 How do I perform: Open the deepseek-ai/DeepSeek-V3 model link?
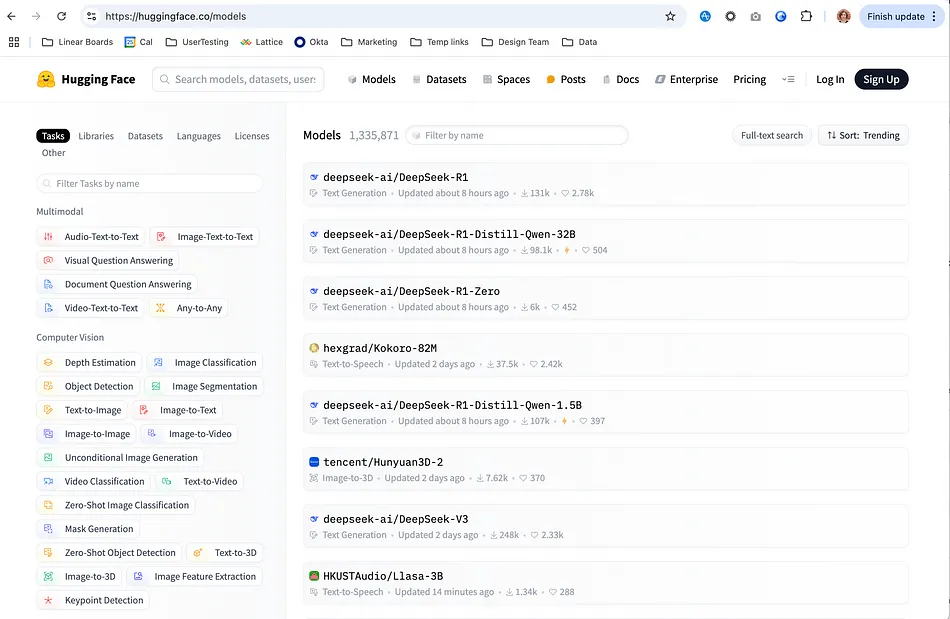[396, 519]
